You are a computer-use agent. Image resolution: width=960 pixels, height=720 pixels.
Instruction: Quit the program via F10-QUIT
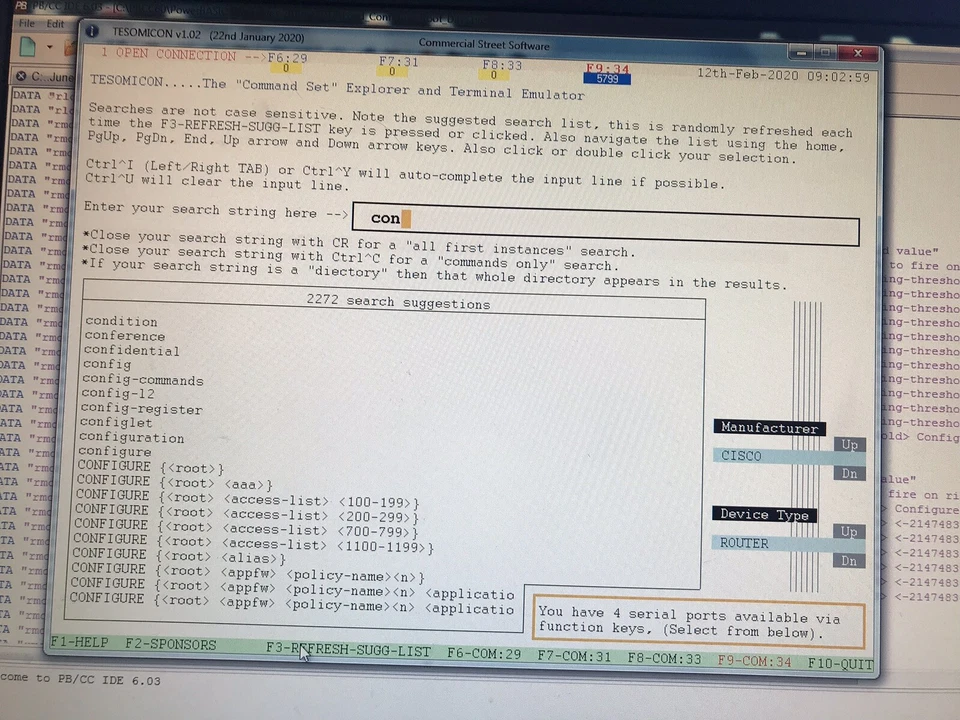[839, 662]
